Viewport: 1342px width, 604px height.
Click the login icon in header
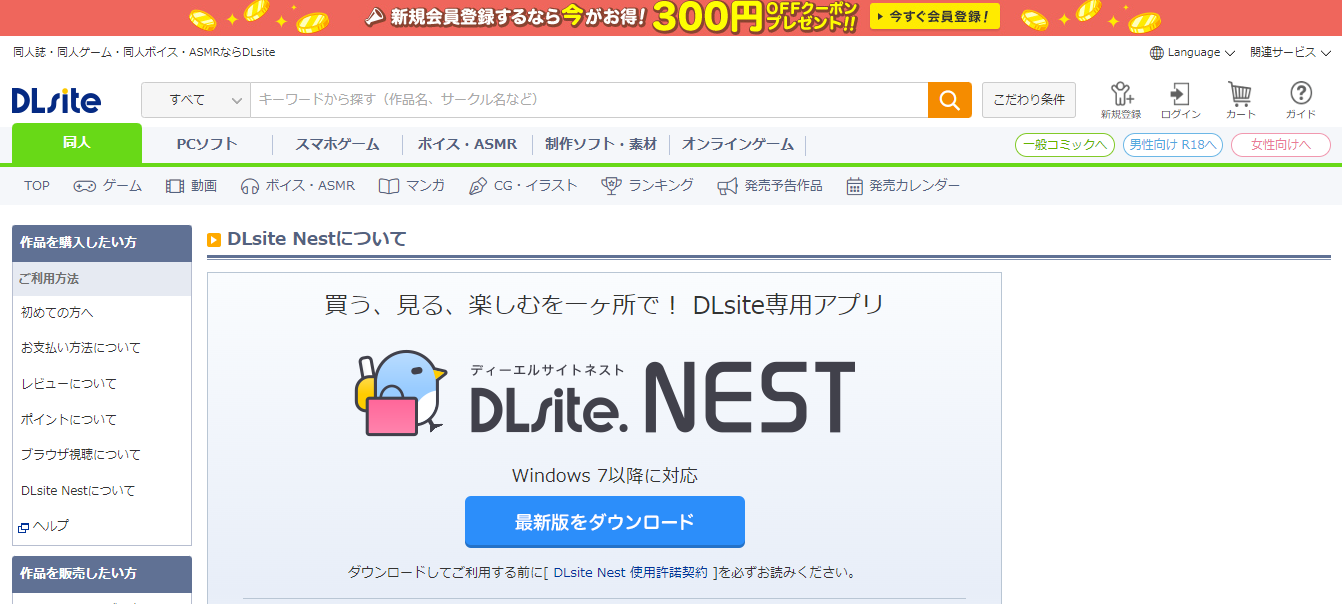1180,100
